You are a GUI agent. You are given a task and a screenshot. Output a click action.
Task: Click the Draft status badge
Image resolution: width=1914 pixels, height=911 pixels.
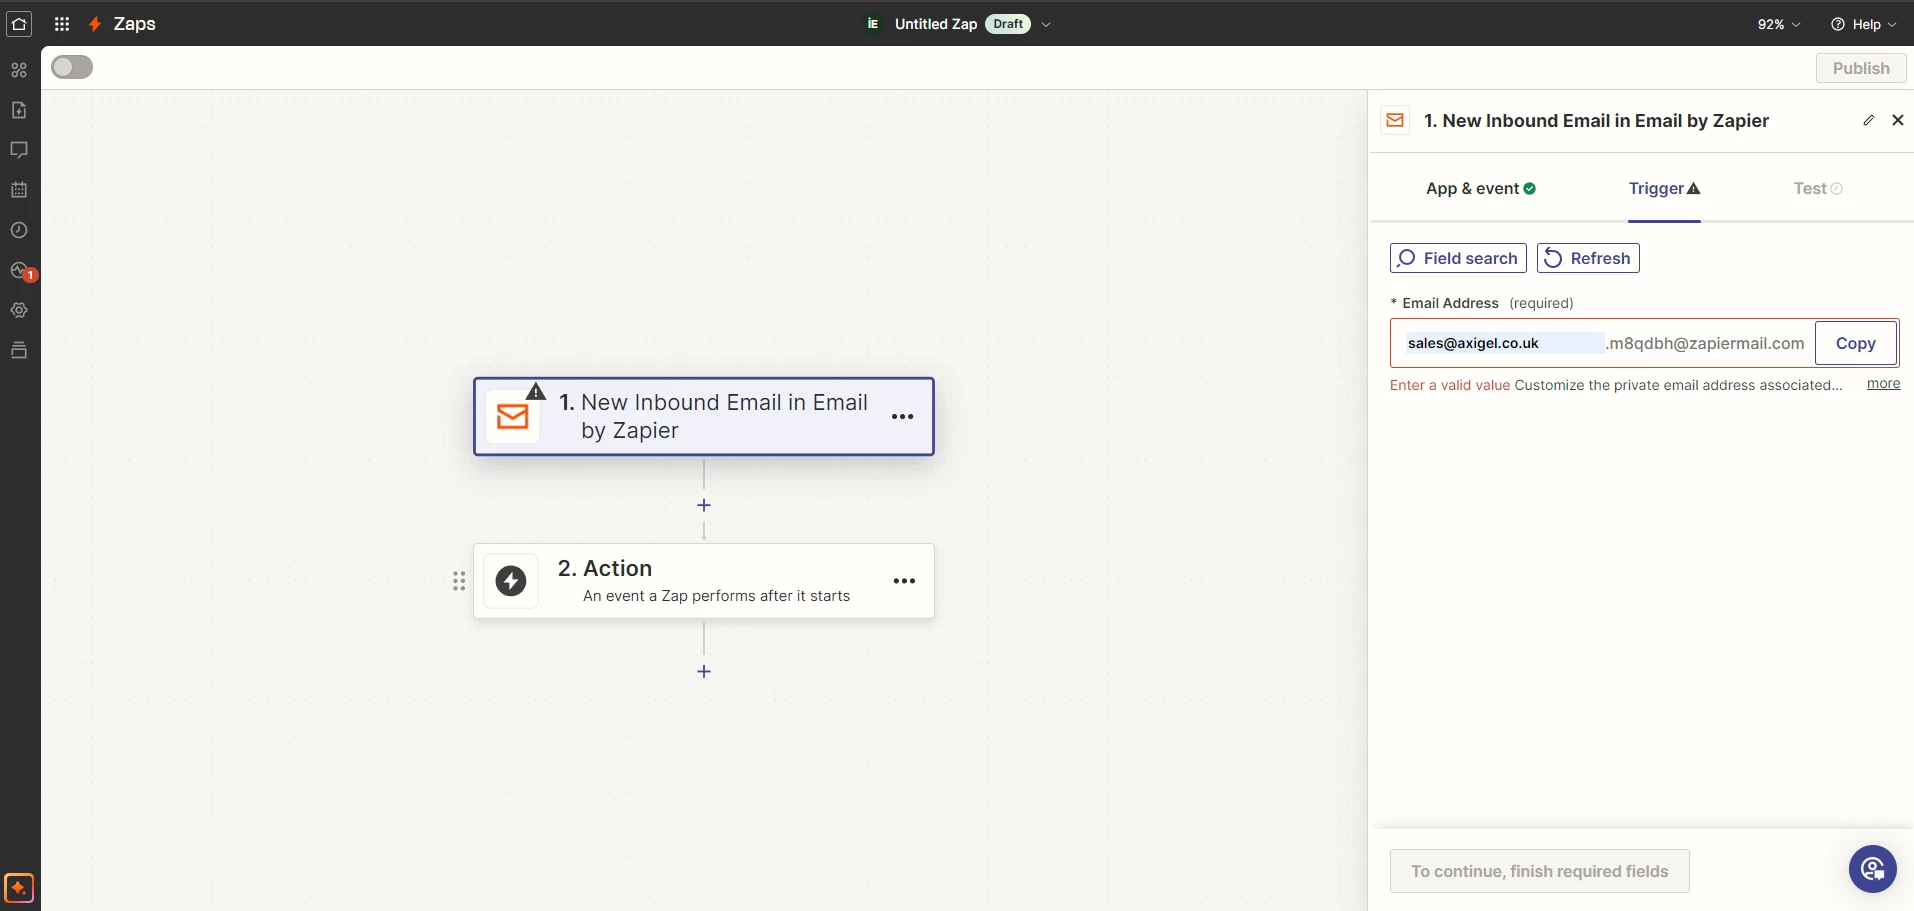[1008, 24]
